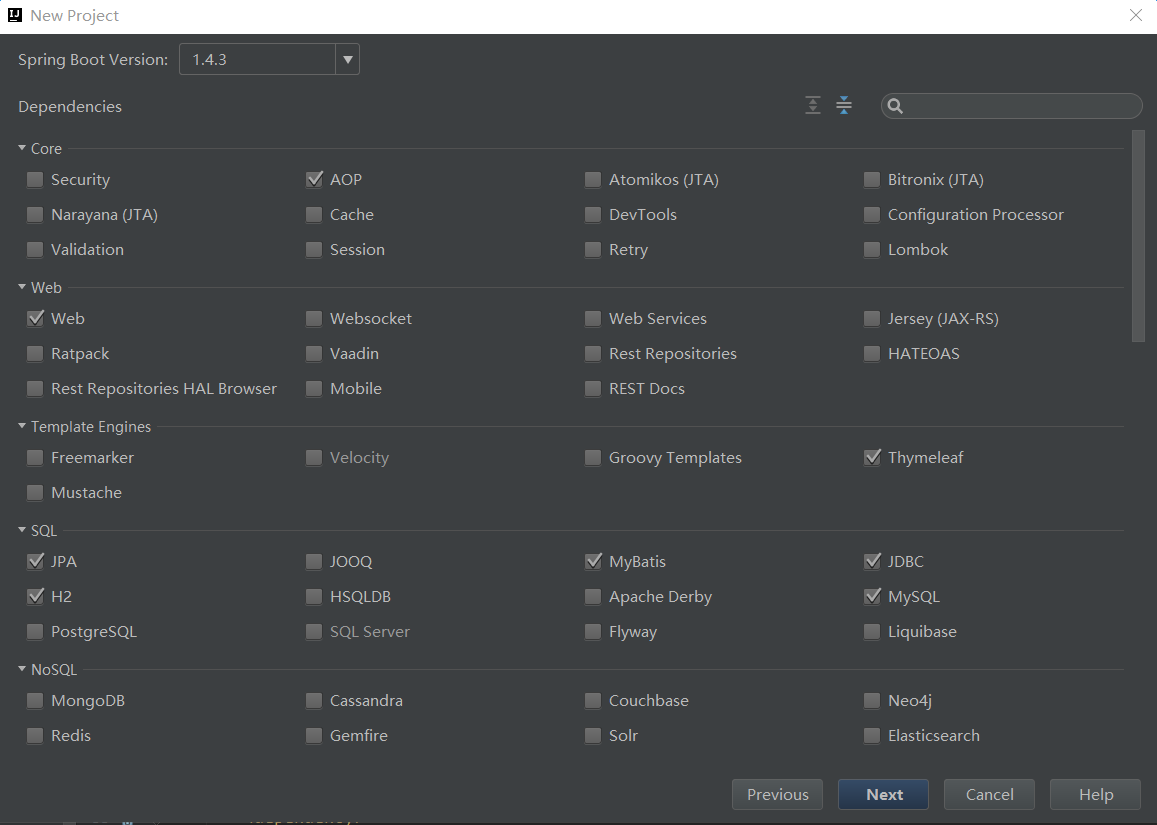Enable the Security dependency checkbox

tap(35, 180)
